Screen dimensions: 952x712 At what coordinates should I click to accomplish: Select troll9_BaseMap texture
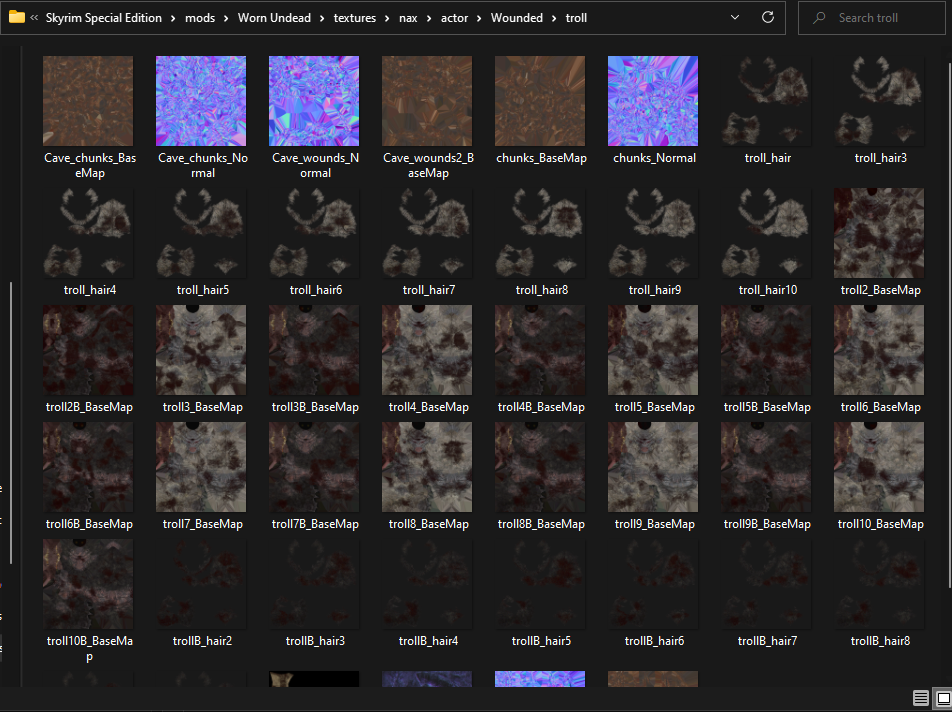pos(653,476)
